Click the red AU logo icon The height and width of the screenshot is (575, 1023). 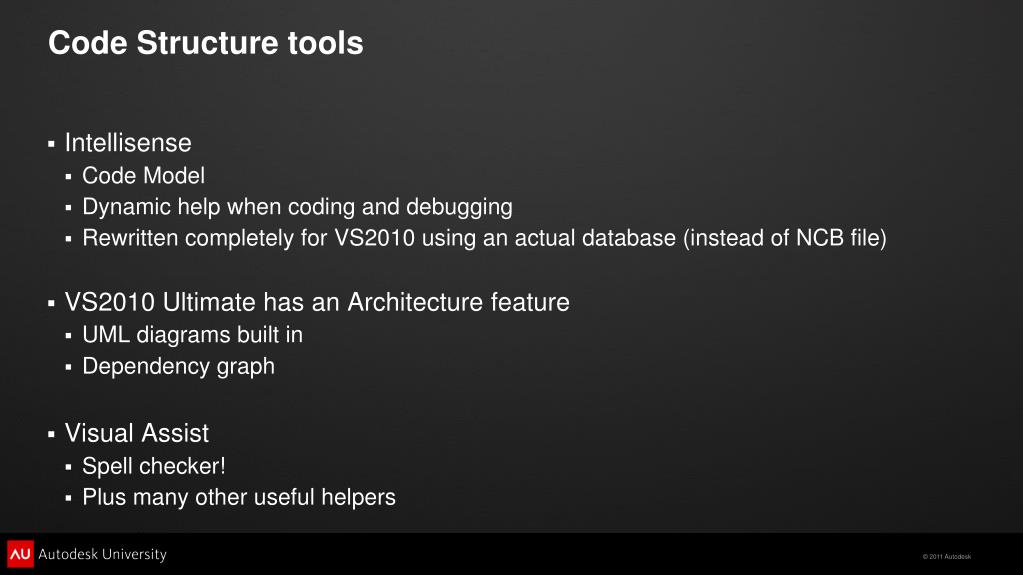click(x=20, y=553)
